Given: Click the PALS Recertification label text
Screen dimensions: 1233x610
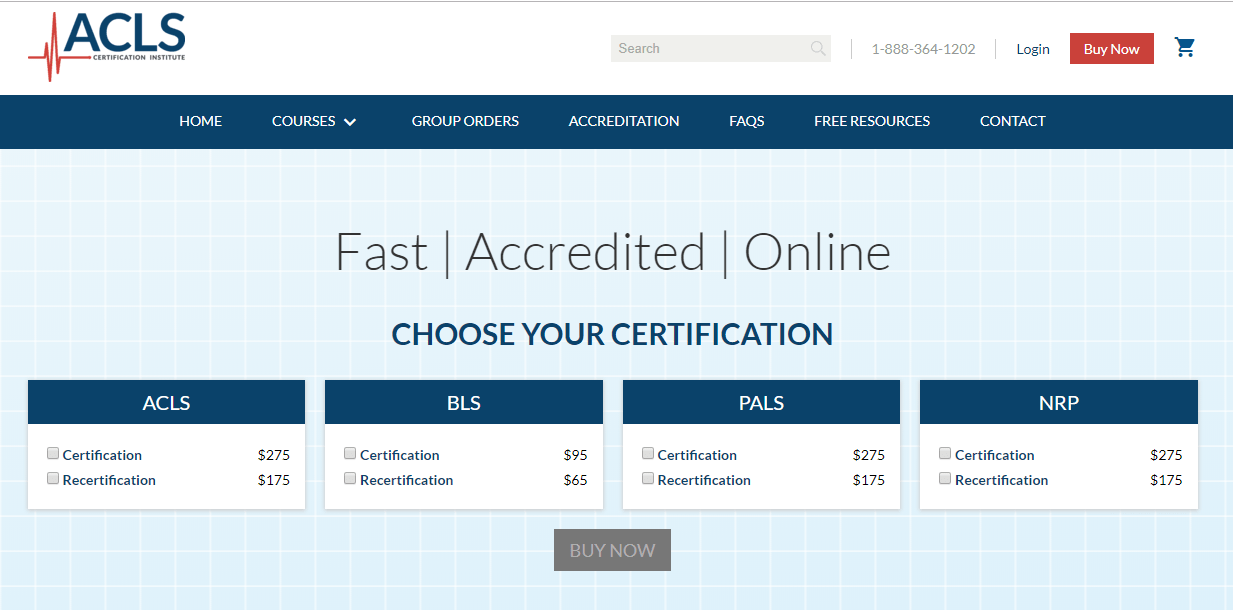Looking at the screenshot, I should click(704, 480).
